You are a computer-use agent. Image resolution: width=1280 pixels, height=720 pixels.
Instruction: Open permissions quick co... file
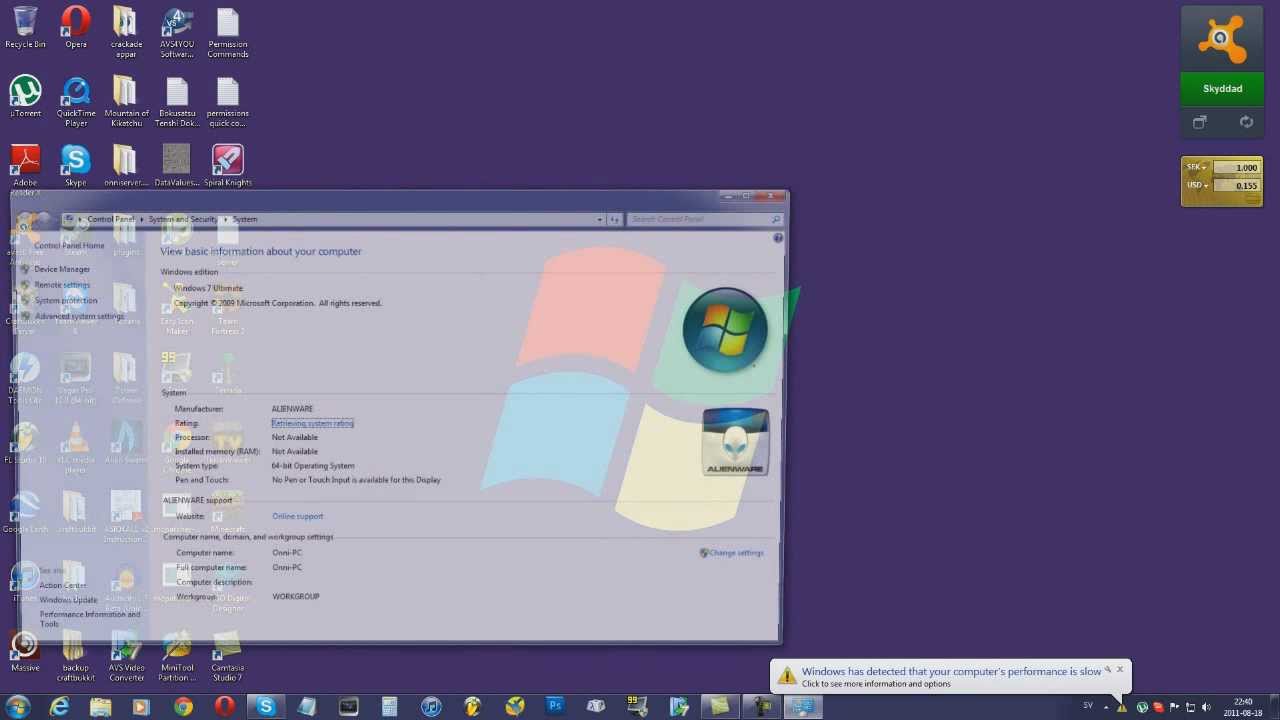pyautogui.click(x=228, y=101)
